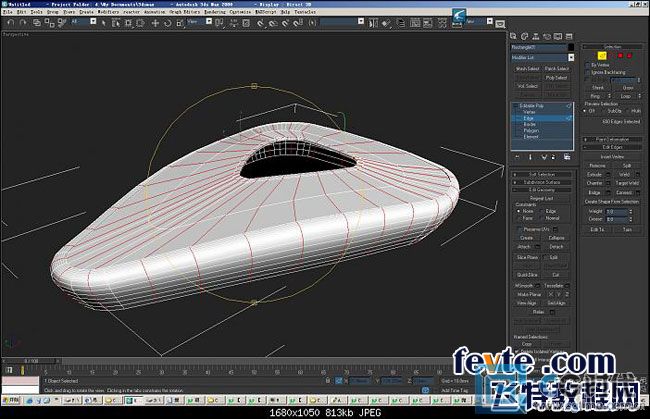Select Constraints Normal radio button

coord(542,218)
